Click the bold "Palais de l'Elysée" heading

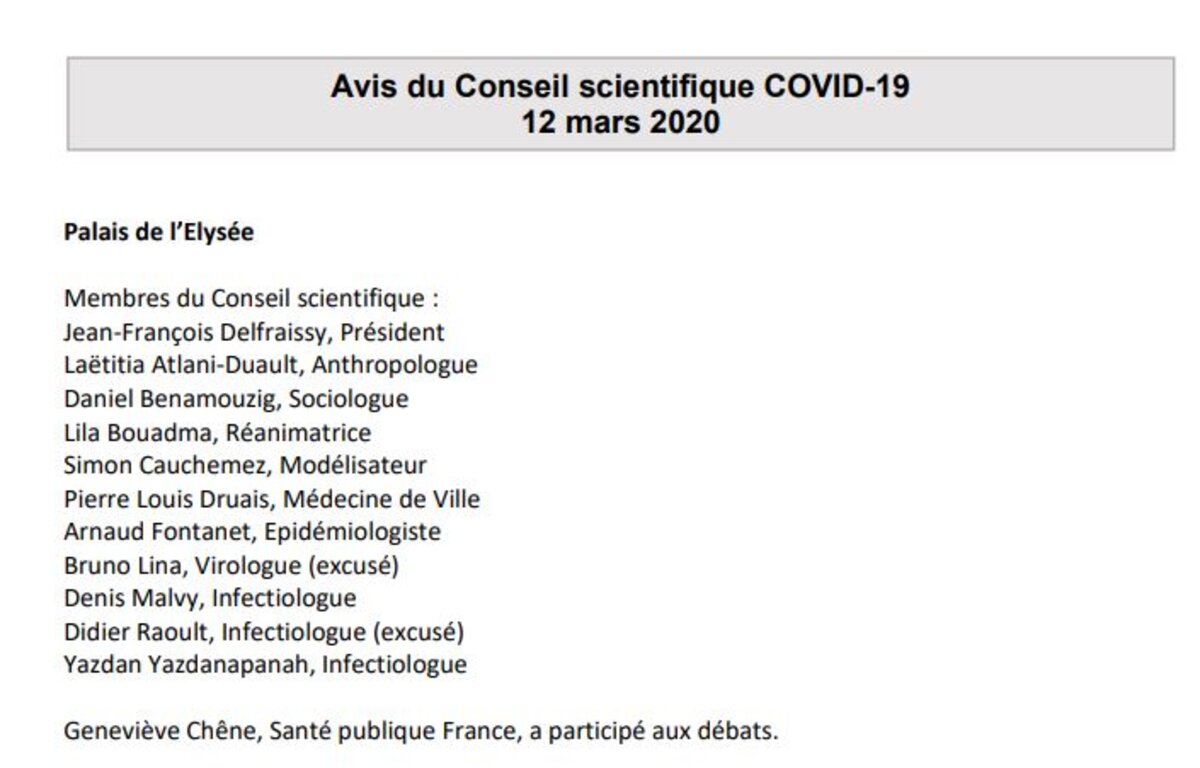tap(159, 232)
